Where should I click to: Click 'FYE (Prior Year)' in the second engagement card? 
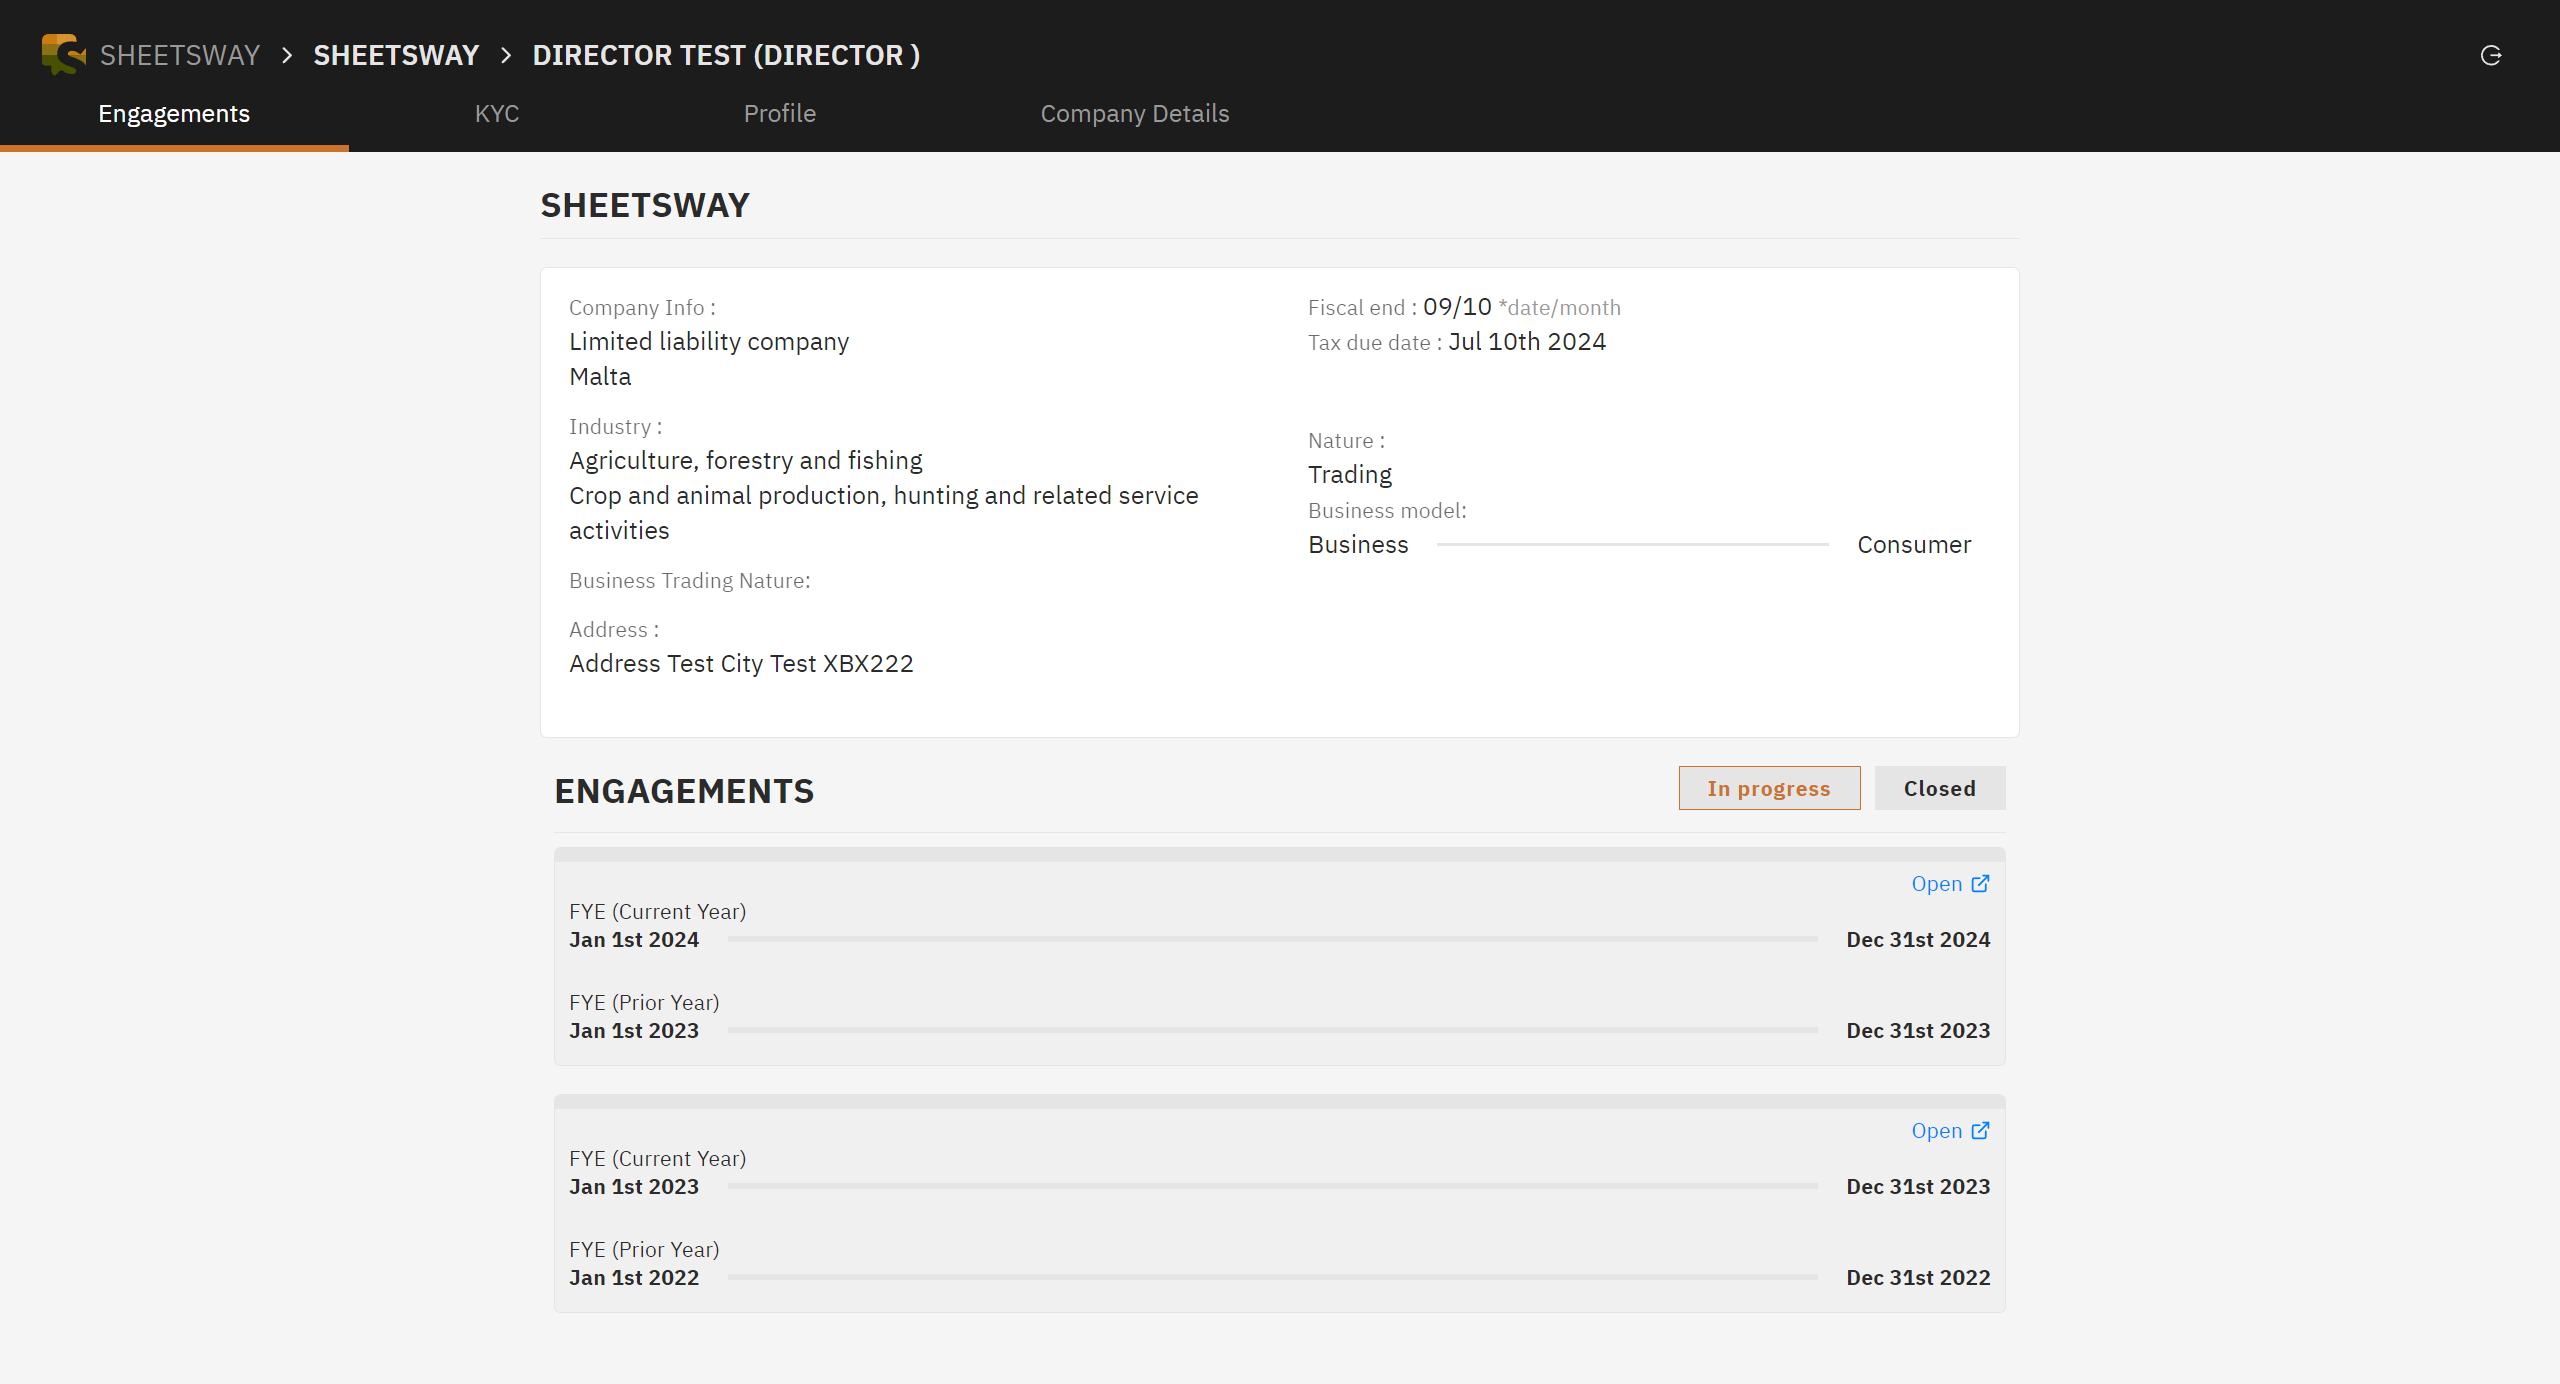pyautogui.click(x=644, y=1250)
